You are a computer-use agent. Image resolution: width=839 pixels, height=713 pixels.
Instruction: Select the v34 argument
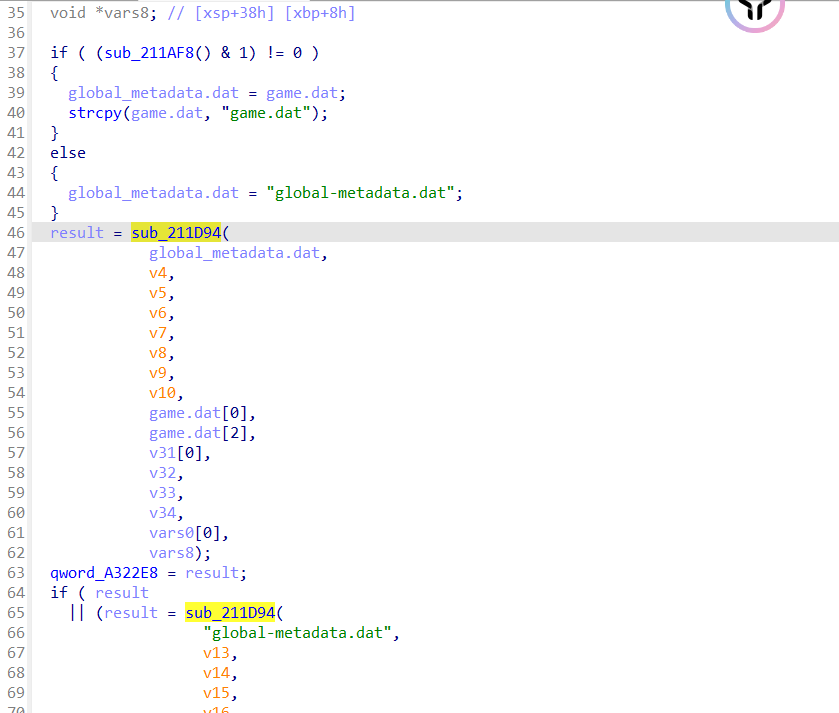click(162, 512)
